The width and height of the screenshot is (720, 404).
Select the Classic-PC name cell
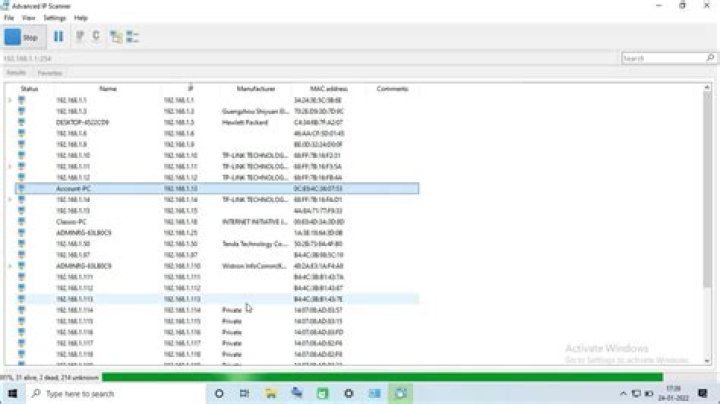(x=71, y=221)
